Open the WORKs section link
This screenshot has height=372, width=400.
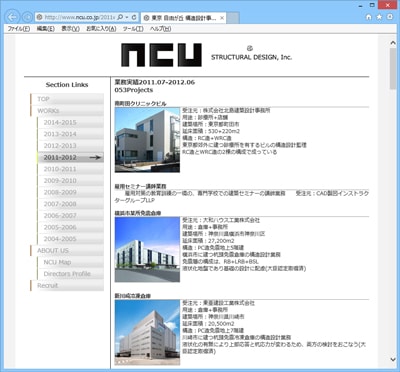click(67, 111)
